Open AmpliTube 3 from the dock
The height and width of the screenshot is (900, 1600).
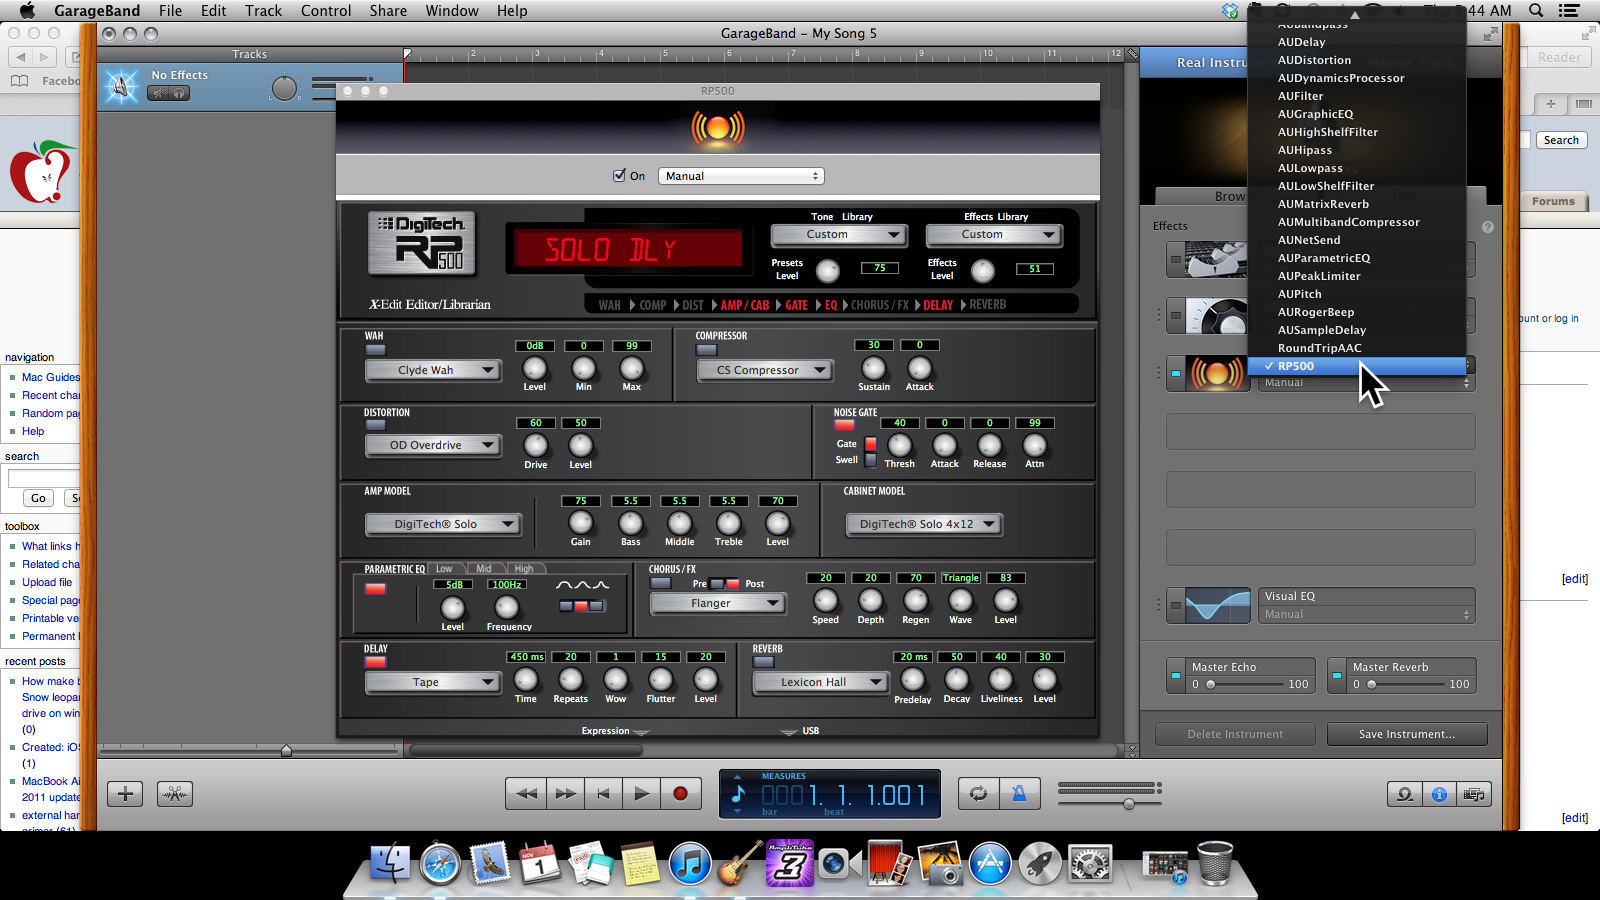tap(790, 862)
